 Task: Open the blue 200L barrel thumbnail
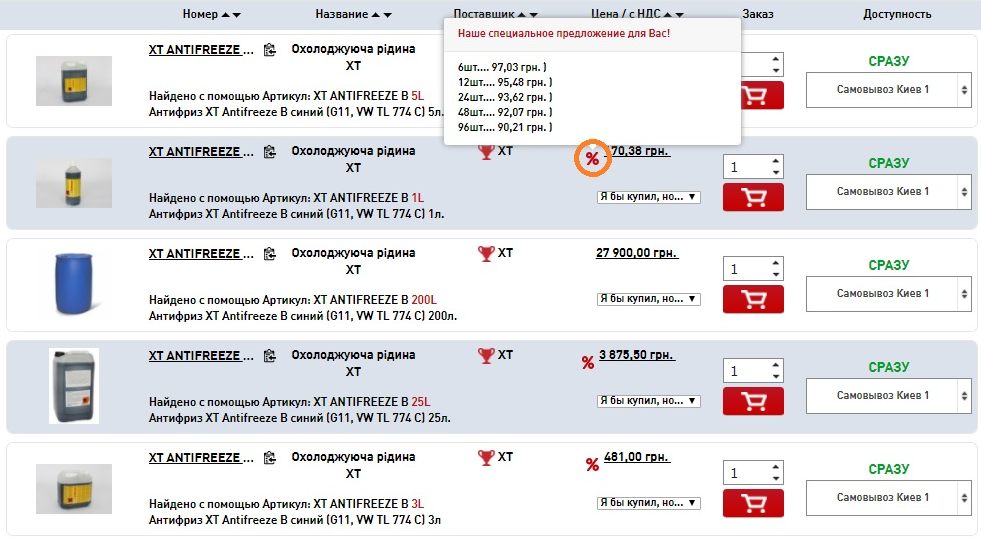[74, 285]
